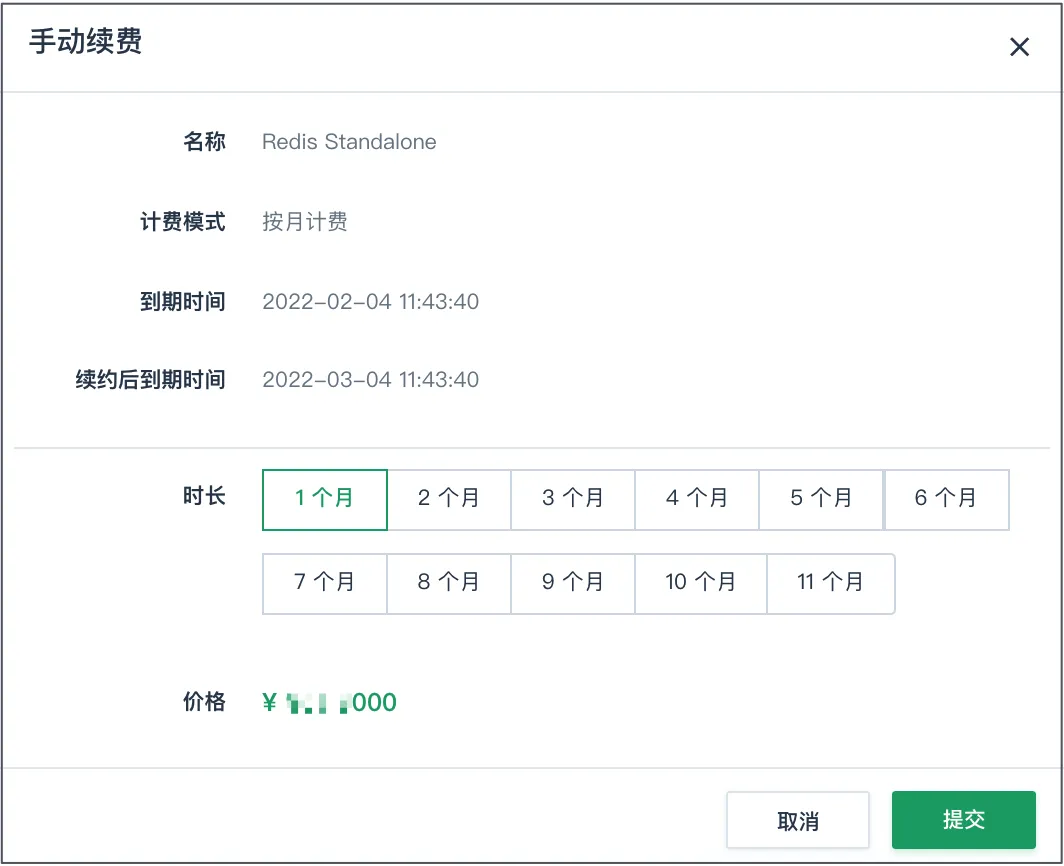The image size is (1064, 866).
Task: Click the 价格 label
Action: pos(204,702)
